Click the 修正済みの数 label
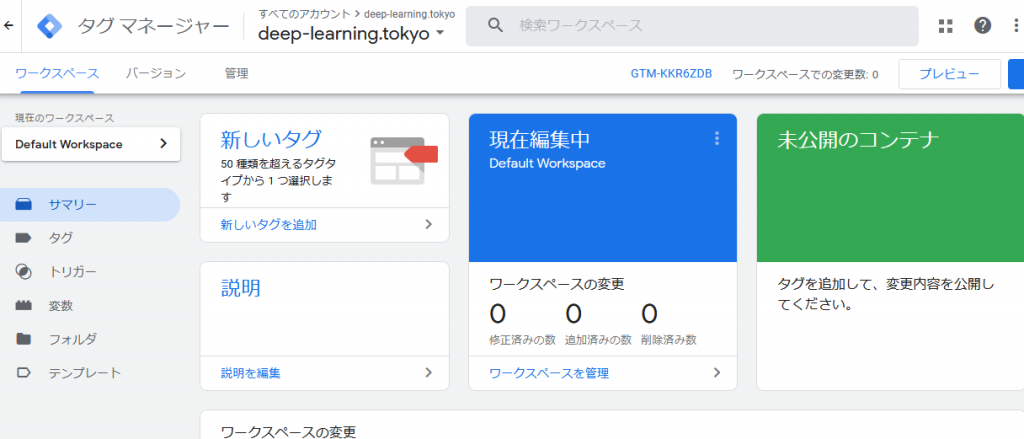This screenshot has width=1024, height=439. pos(522,340)
